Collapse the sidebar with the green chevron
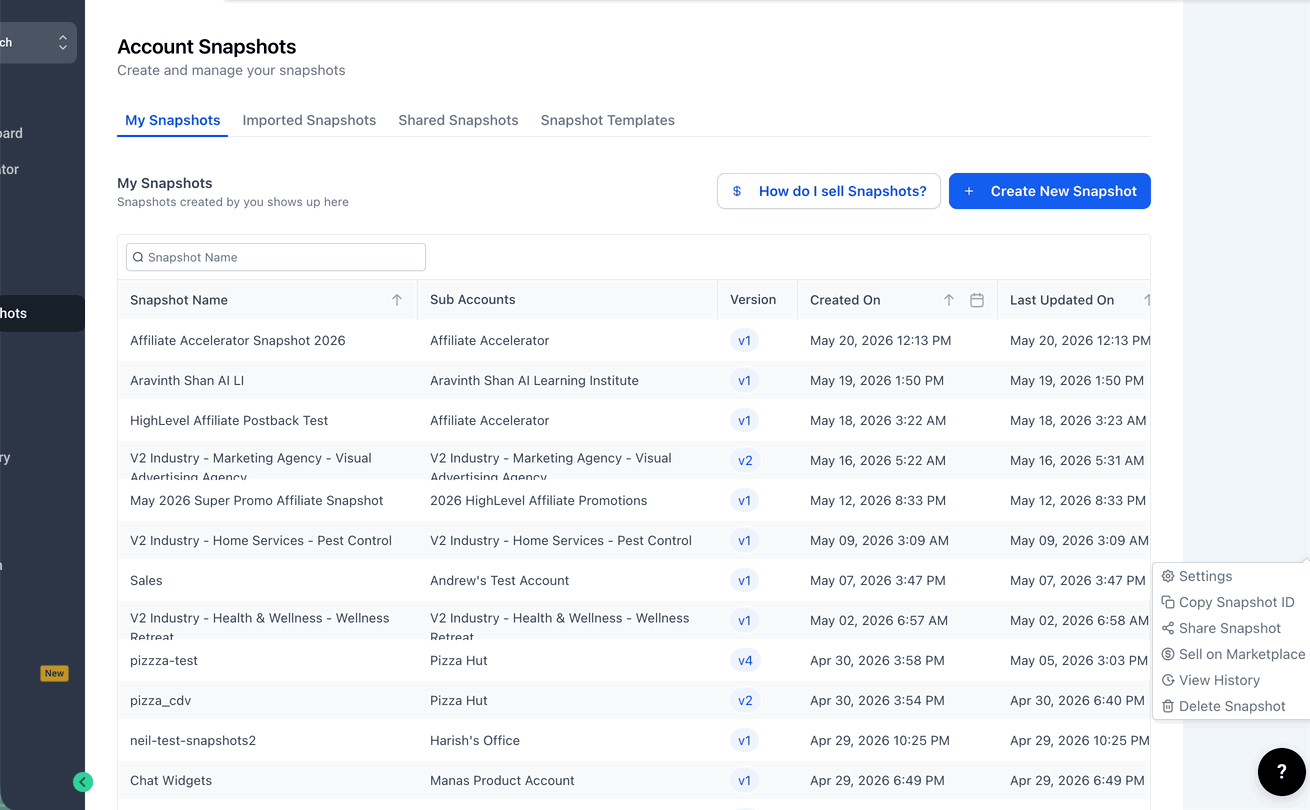Viewport: 1310px width, 810px height. [83, 782]
